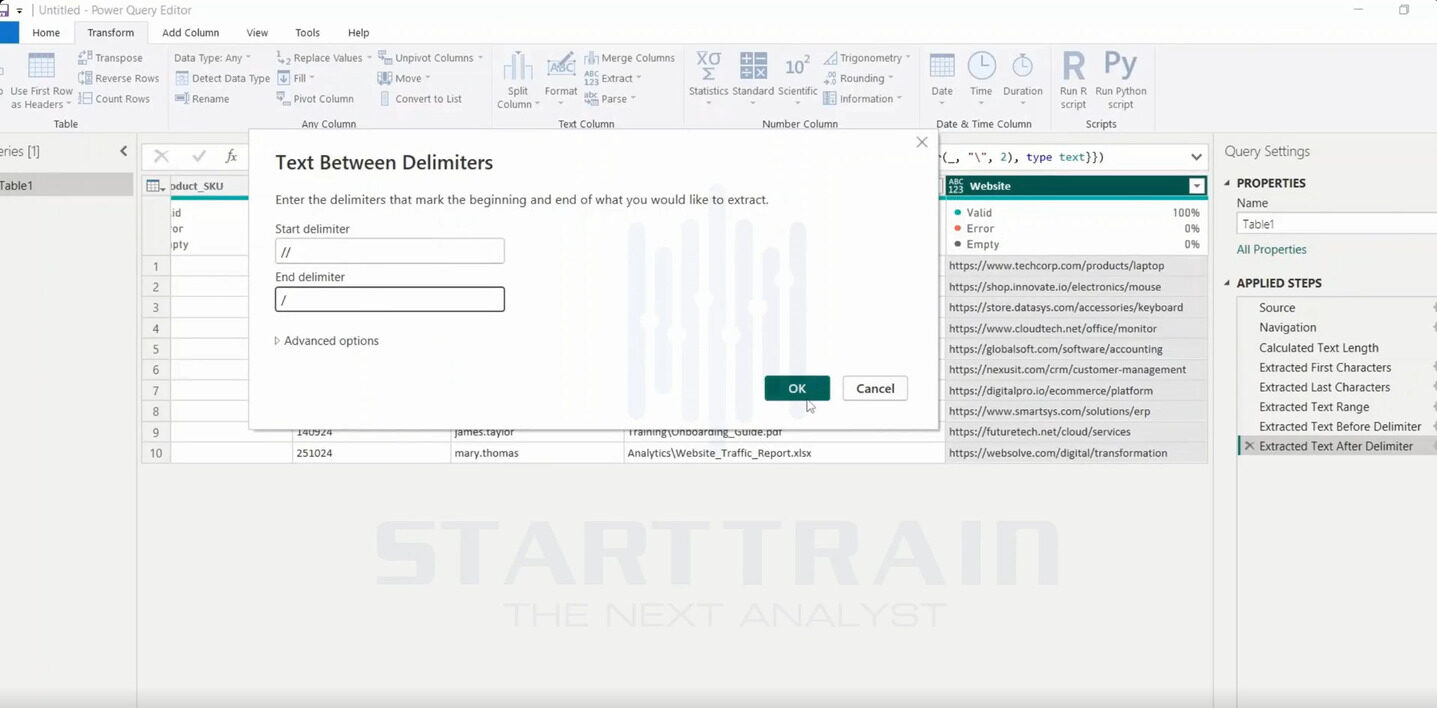
Task: Click OK in Text Between Delimiters
Action: (797, 388)
